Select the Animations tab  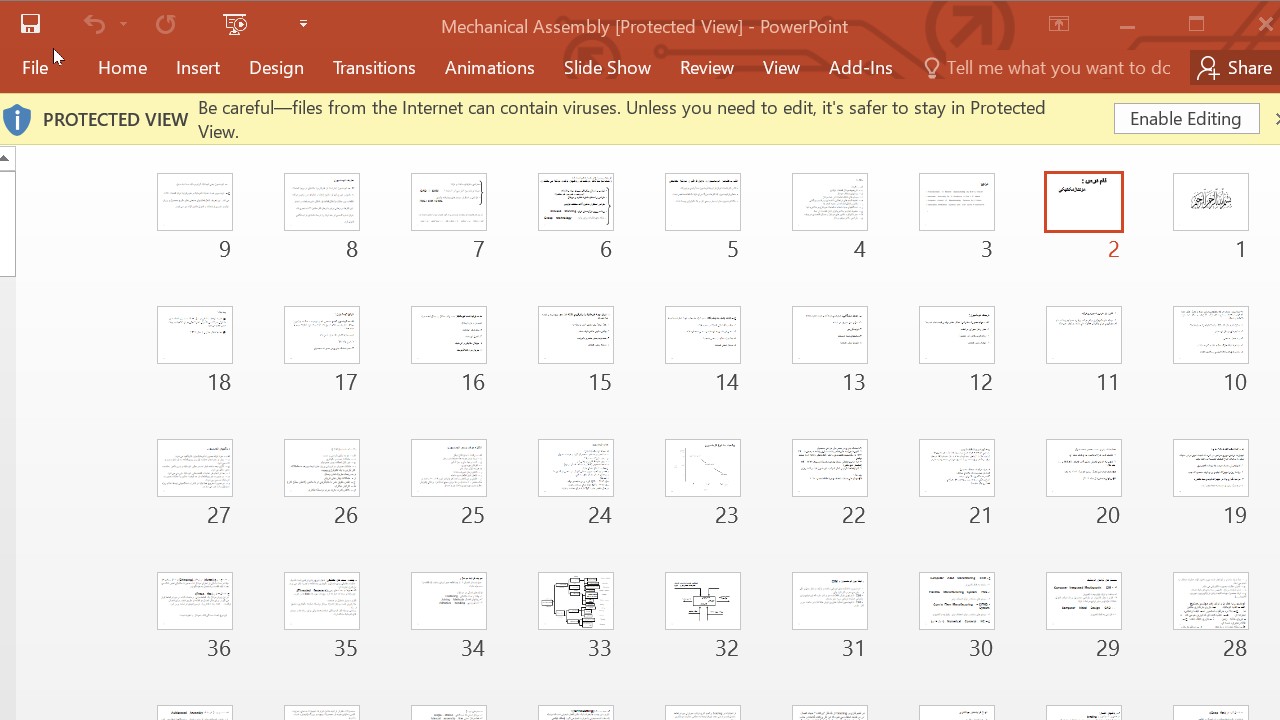(x=490, y=68)
